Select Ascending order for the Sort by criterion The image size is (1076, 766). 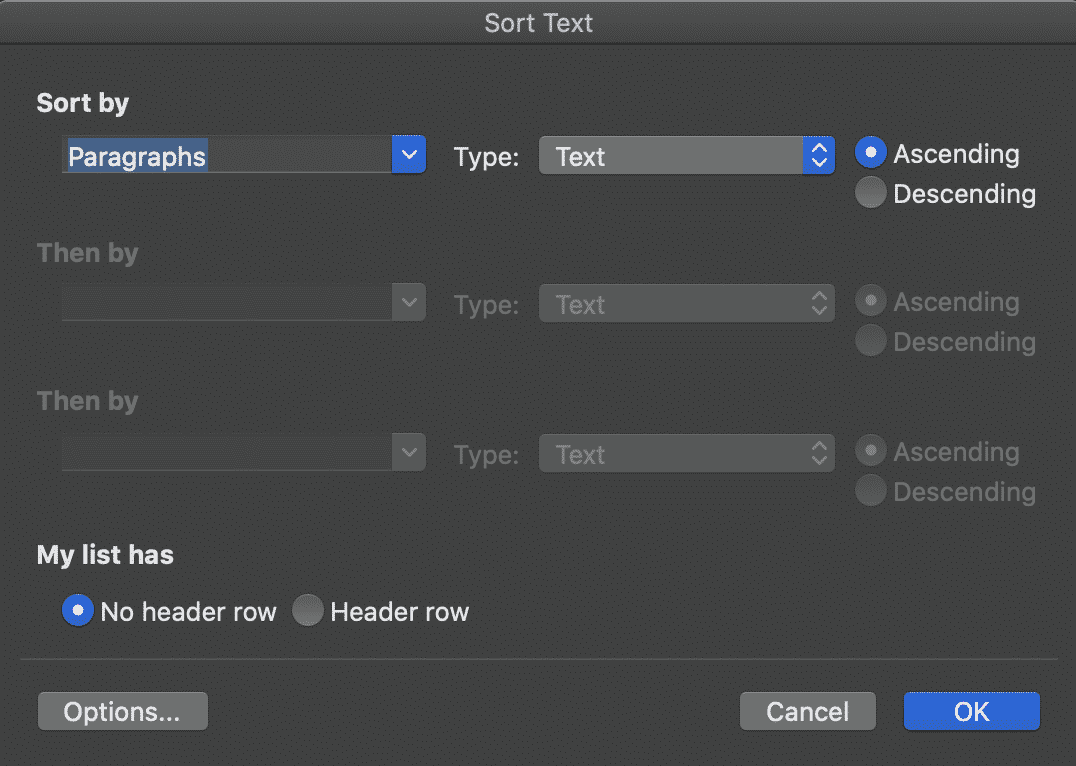870,152
